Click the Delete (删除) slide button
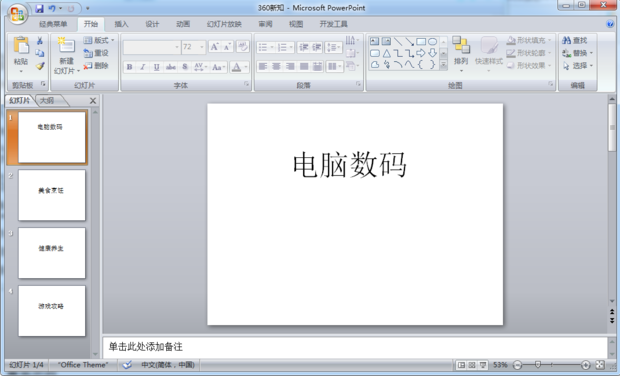This screenshot has height=376, width=620. [x=96, y=66]
